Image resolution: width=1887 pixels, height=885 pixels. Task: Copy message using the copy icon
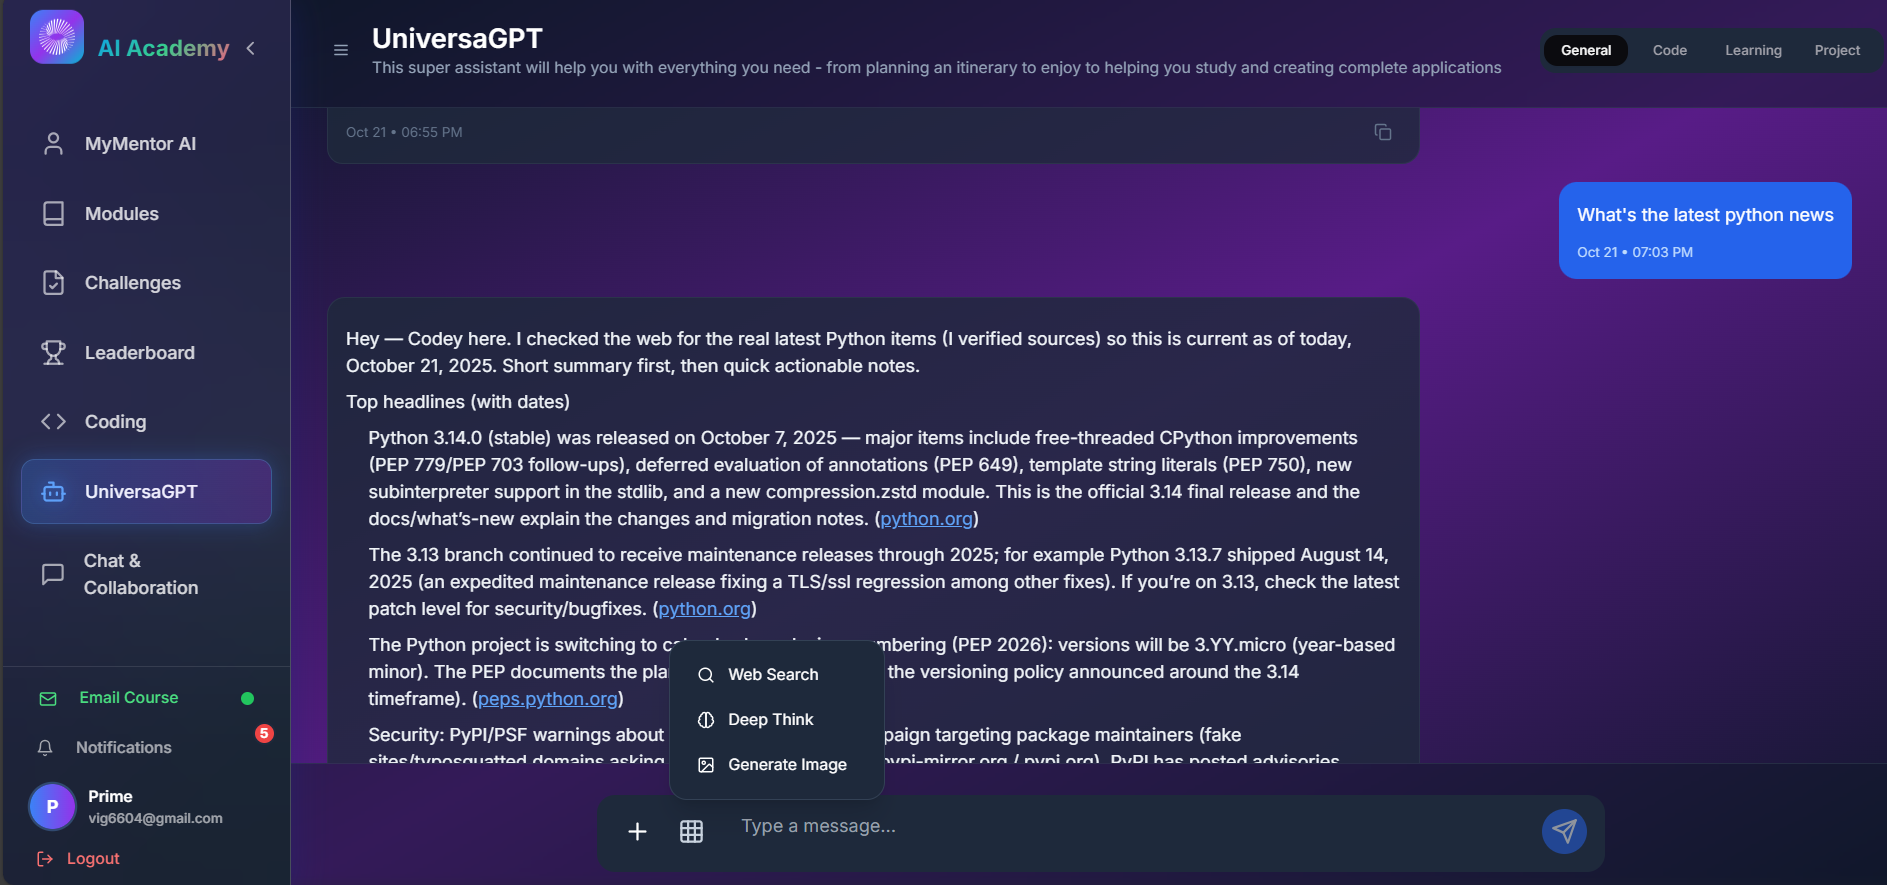pos(1383,132)
